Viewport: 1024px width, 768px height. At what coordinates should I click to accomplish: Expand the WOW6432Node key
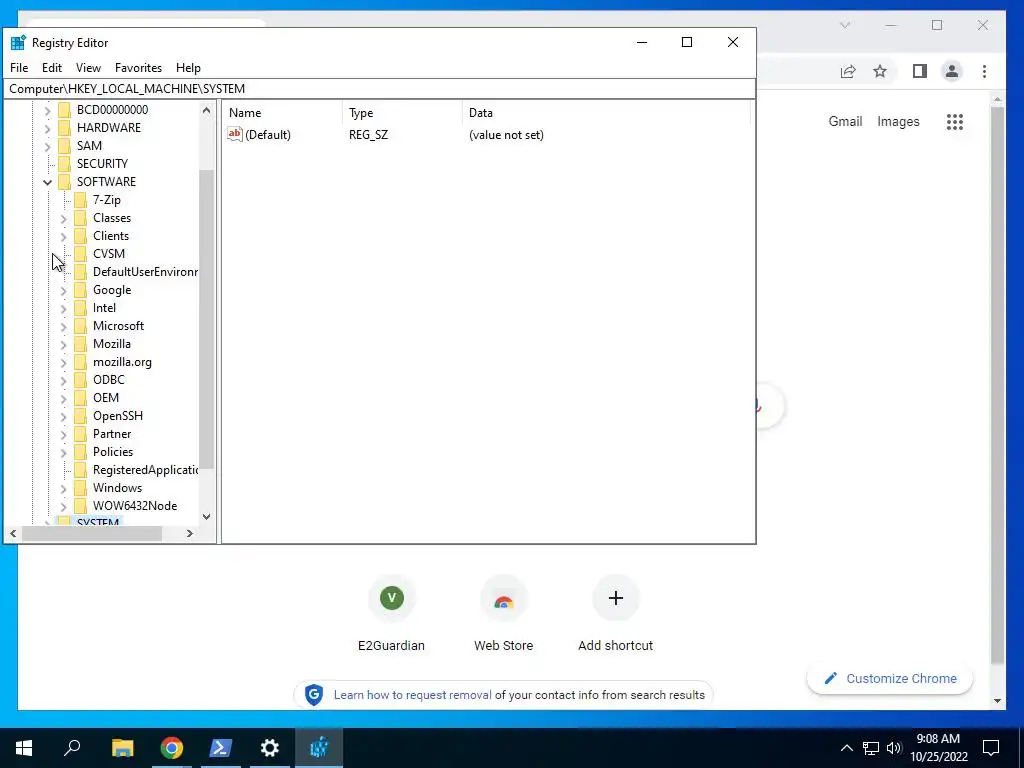click(x=63, y=506)
